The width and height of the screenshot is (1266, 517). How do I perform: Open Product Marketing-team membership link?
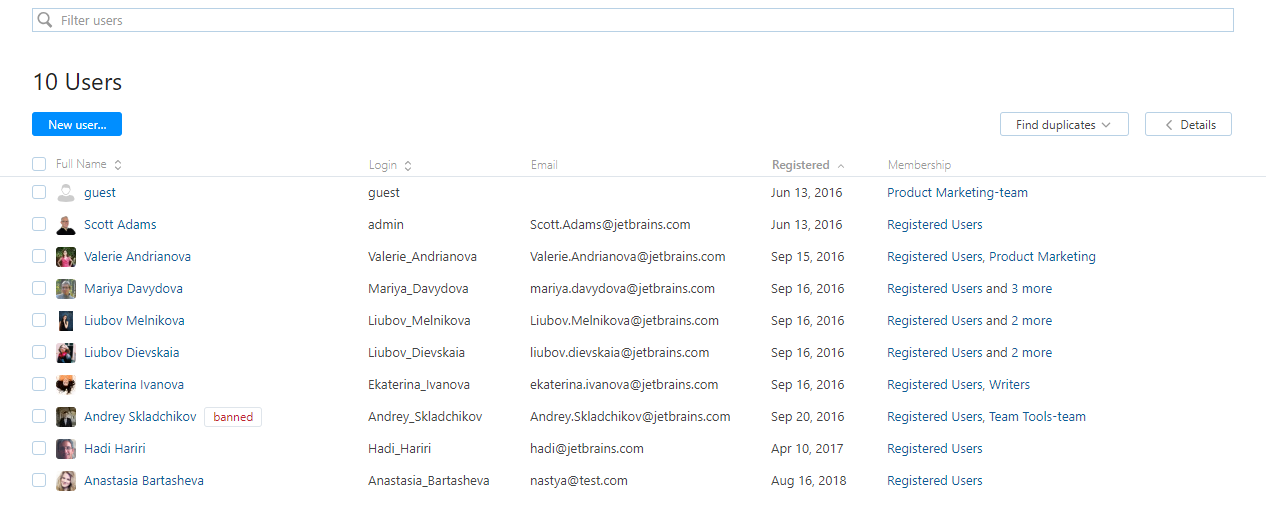[957, 193]
